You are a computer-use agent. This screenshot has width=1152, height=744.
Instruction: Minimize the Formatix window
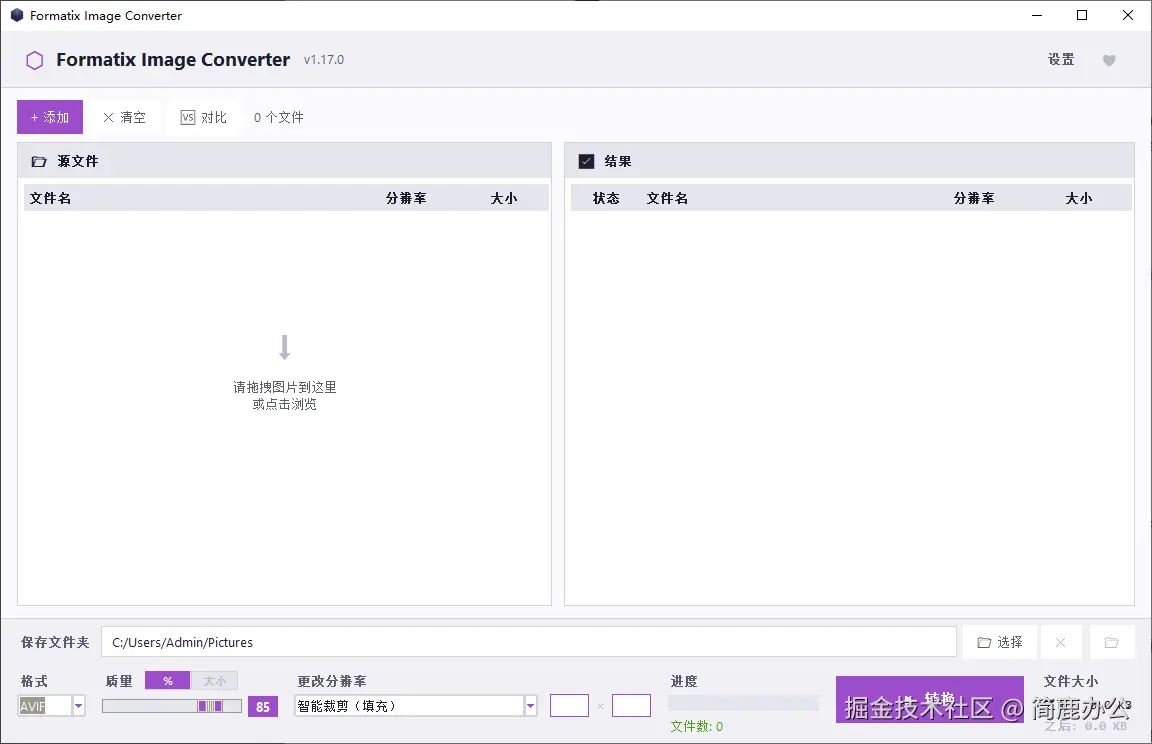click(x=1037, y=15)
